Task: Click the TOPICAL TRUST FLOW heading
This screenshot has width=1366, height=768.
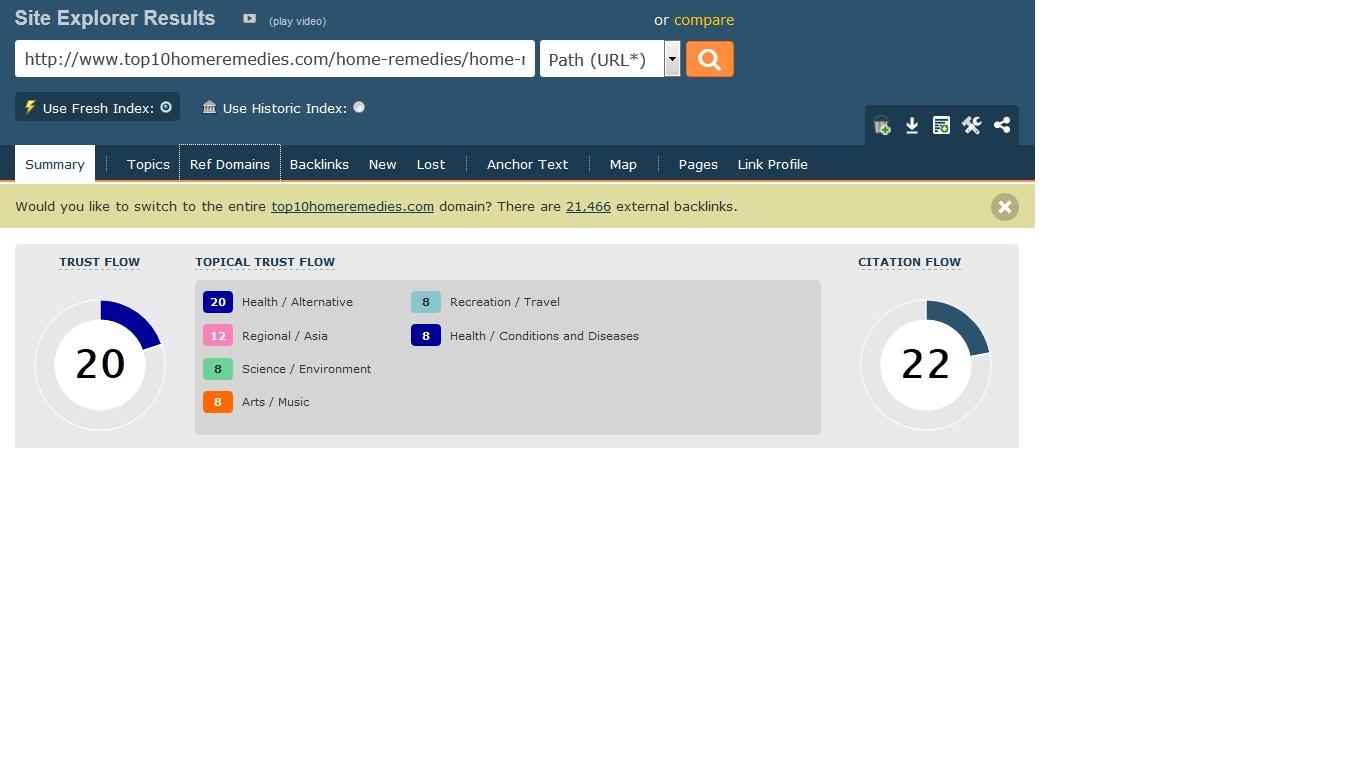Action: (x=265, y=262)
